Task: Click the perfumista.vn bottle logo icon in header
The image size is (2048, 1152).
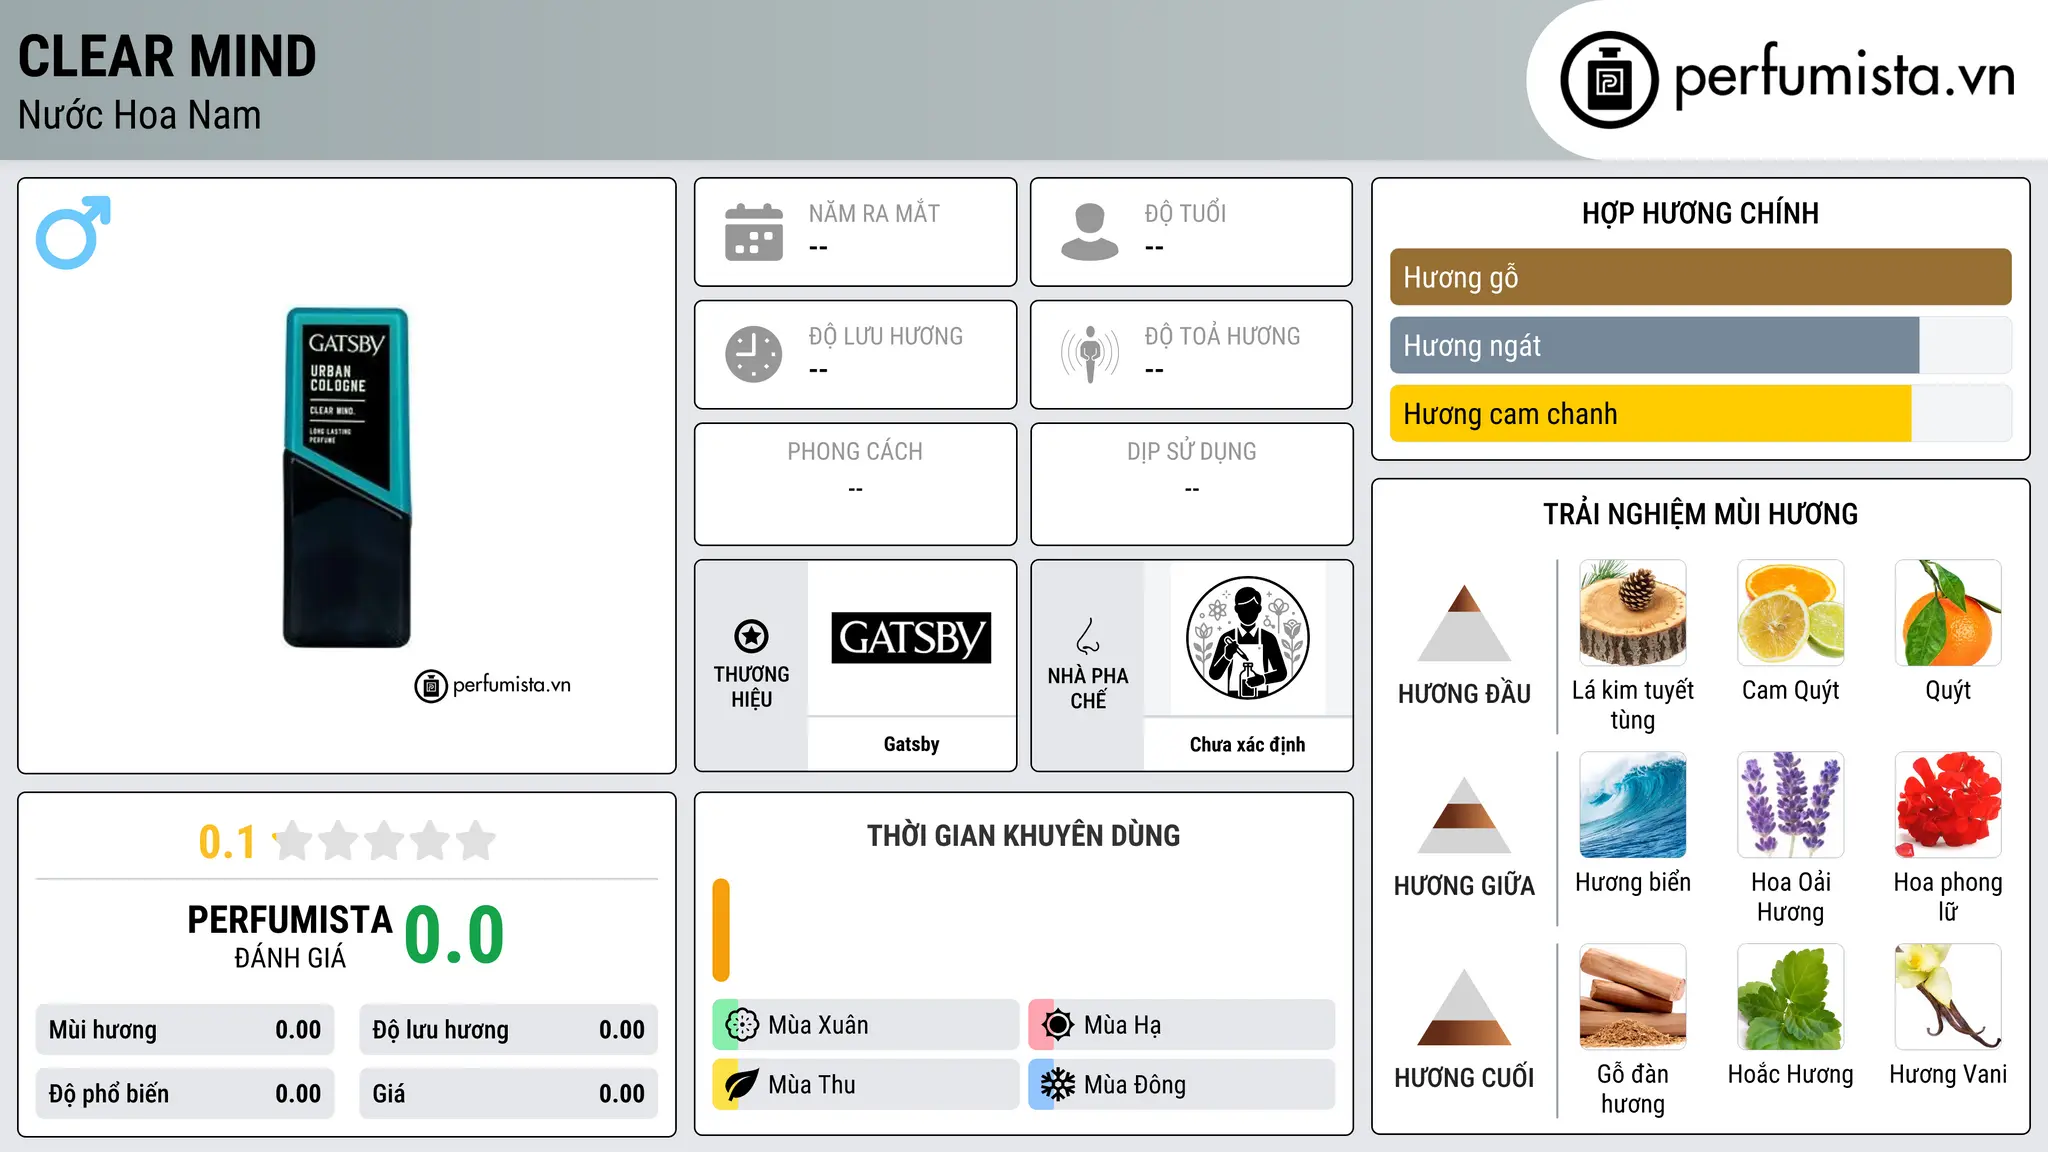Action: coord(1609,80)
